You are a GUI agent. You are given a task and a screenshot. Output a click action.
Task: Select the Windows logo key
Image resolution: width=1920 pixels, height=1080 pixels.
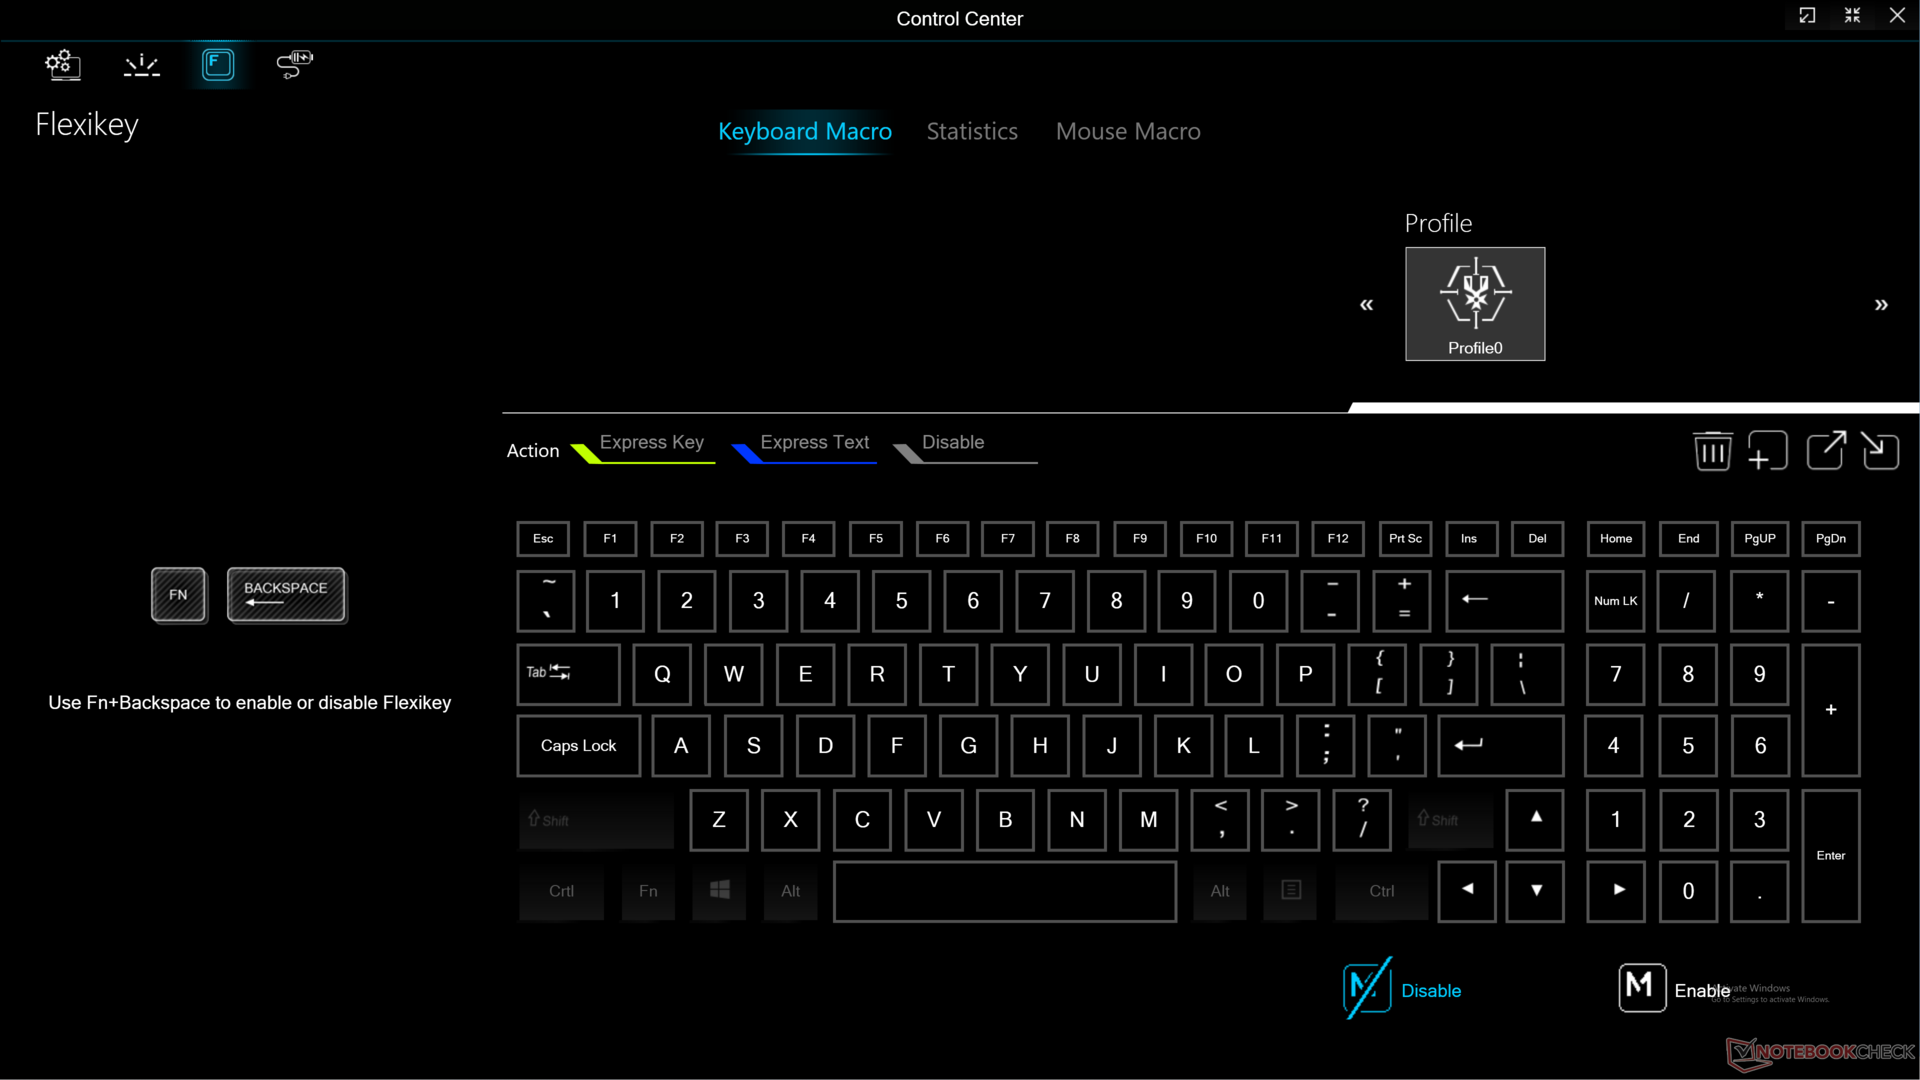(x=719, y=891)
